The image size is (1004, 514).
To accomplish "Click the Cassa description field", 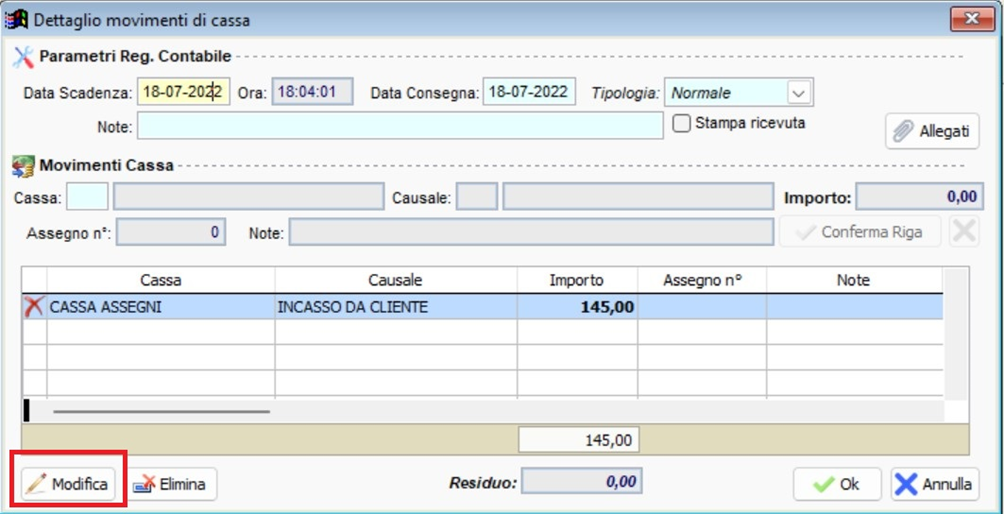I will 248,197.
